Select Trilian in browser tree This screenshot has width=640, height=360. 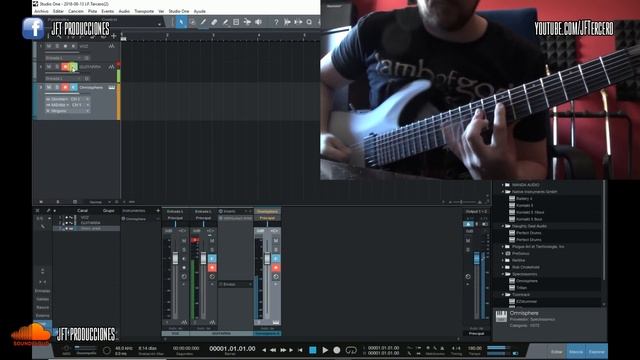[522, 288]
